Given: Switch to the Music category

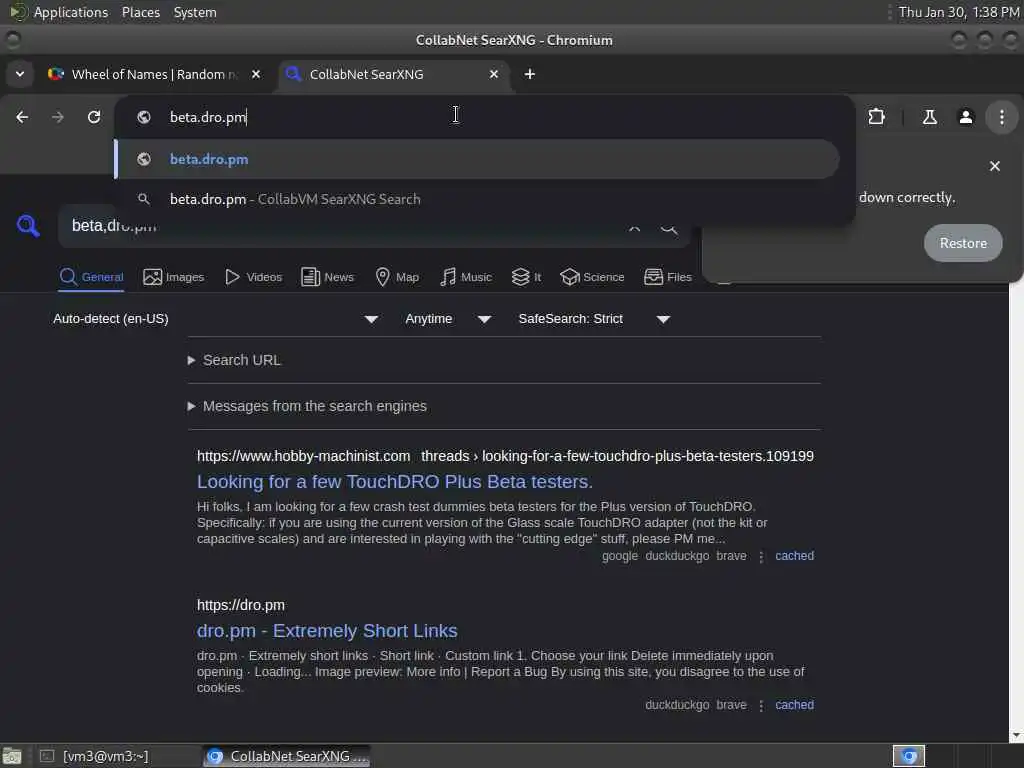Looking at the screenshot, I should (x=466, y=277).
